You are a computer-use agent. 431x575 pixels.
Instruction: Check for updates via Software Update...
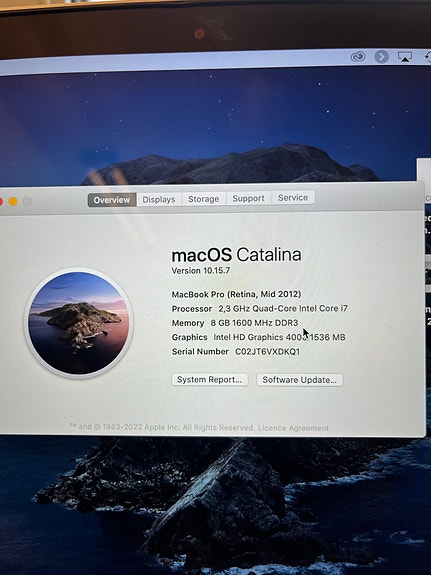(299, 380)
